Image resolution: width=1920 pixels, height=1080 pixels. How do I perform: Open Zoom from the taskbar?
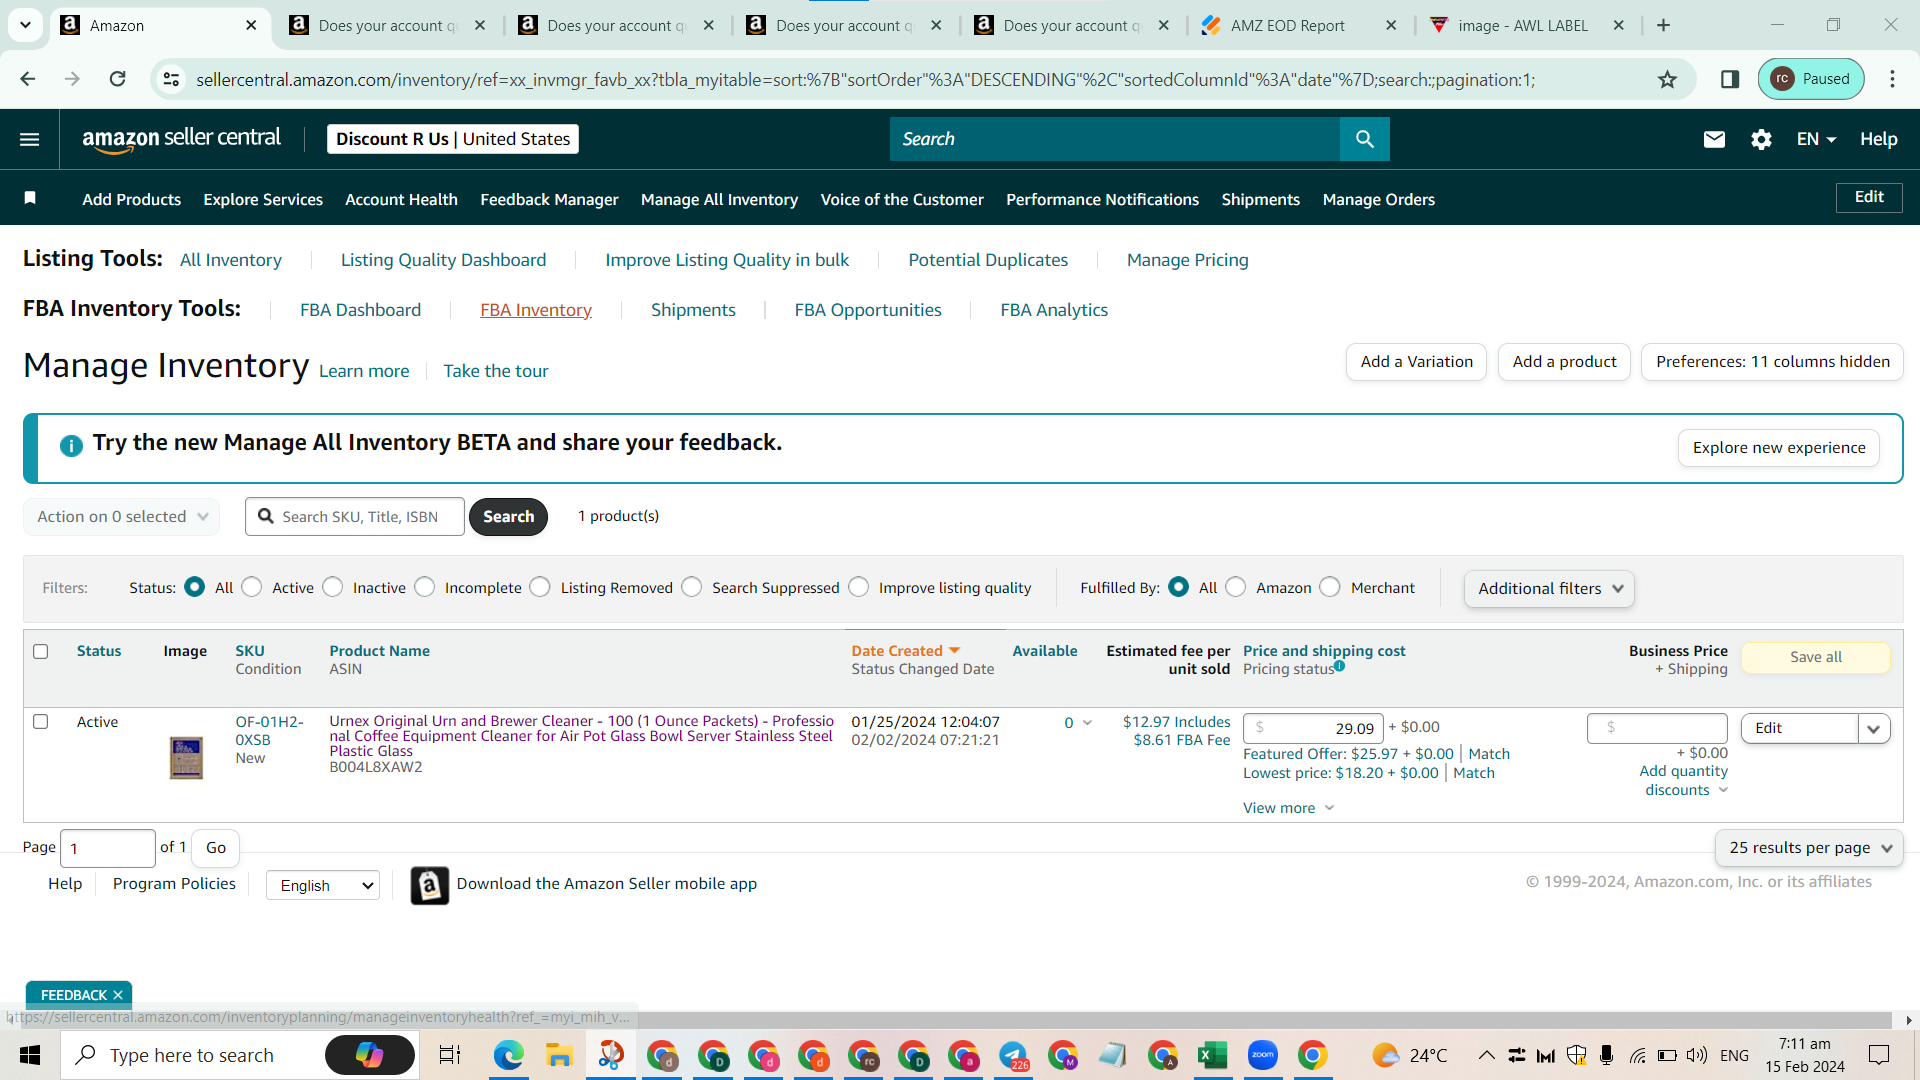tap(1262, 1055)
